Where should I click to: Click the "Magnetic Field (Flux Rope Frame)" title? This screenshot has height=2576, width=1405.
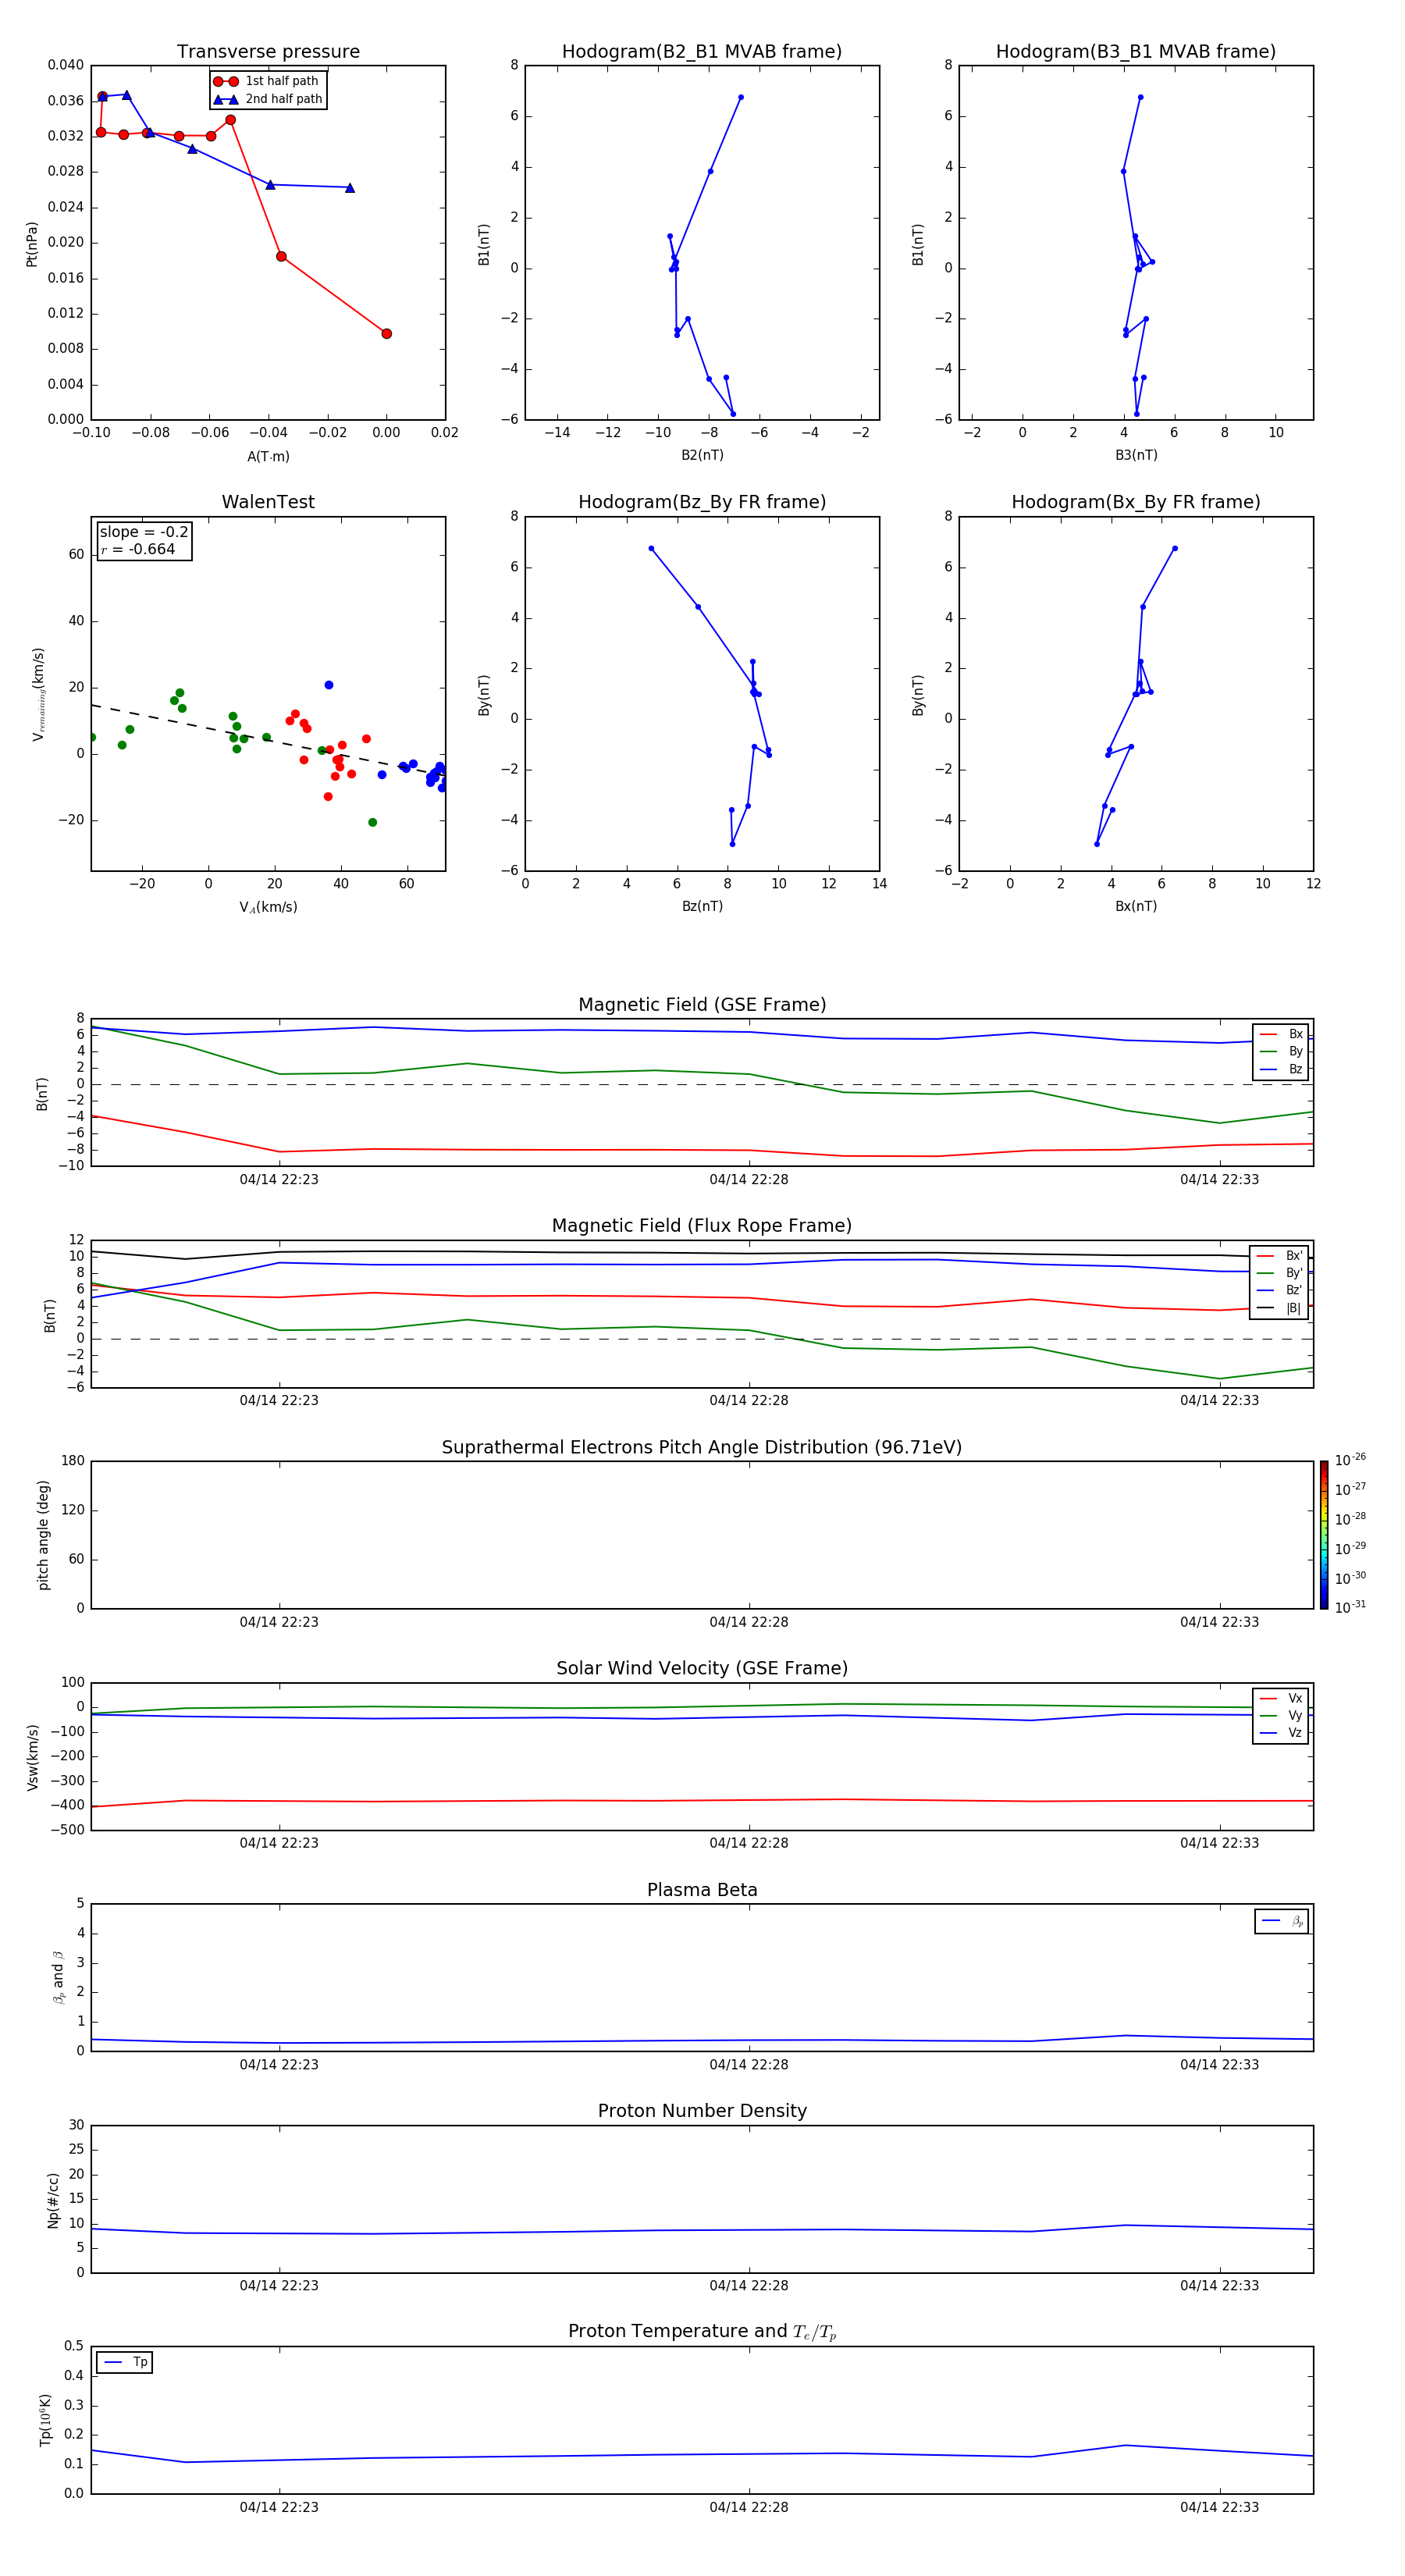coord(702,1226)
